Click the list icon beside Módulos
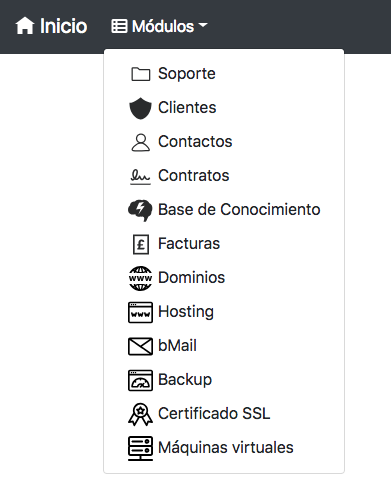The width and height of the screenshot is (391, 500). click(119, 26)
